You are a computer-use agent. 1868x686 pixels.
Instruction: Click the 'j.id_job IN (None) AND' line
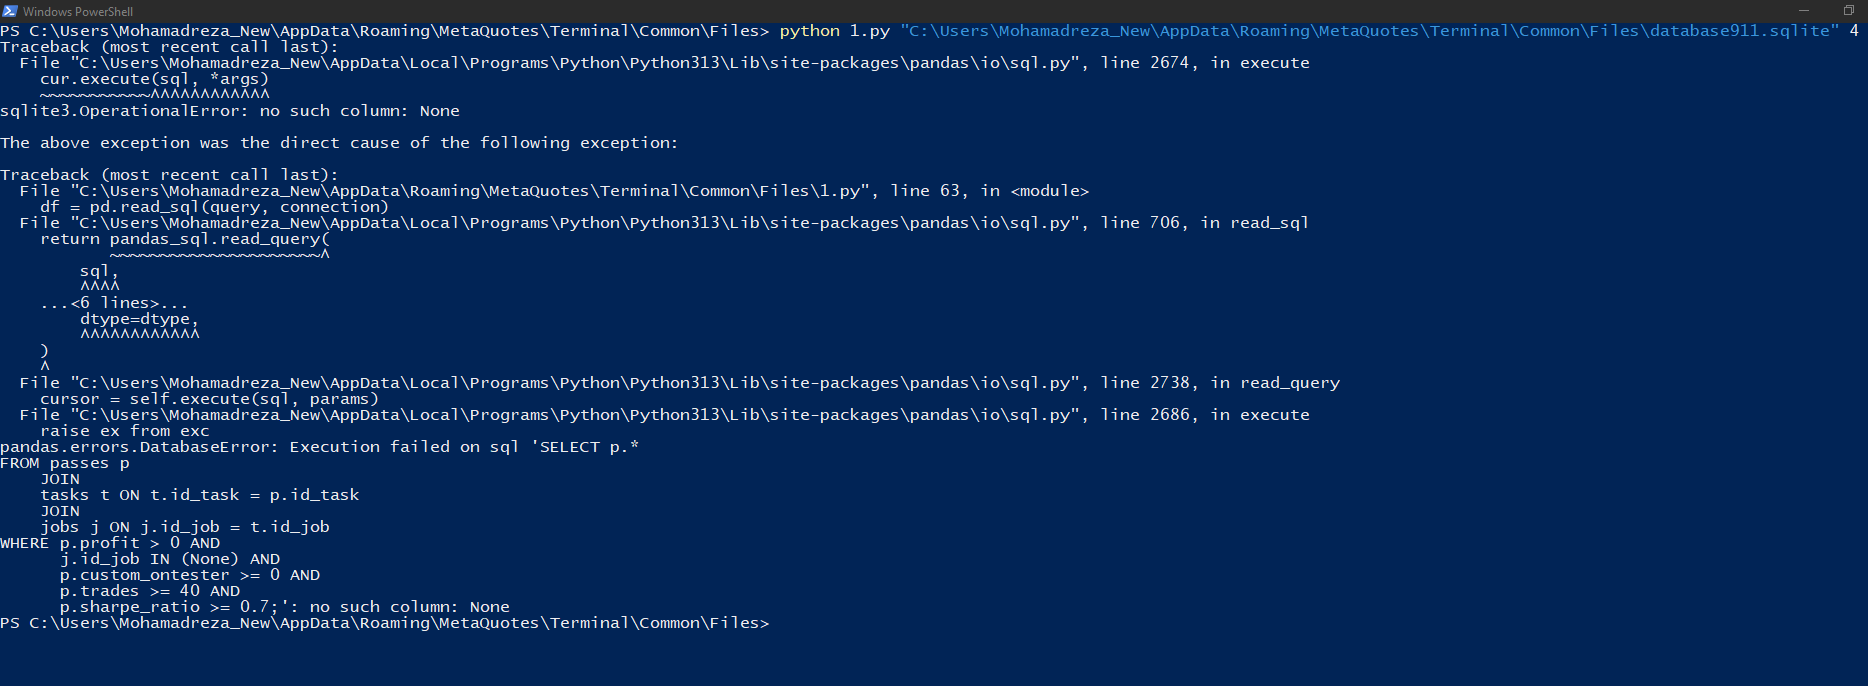tap(170, 559)
